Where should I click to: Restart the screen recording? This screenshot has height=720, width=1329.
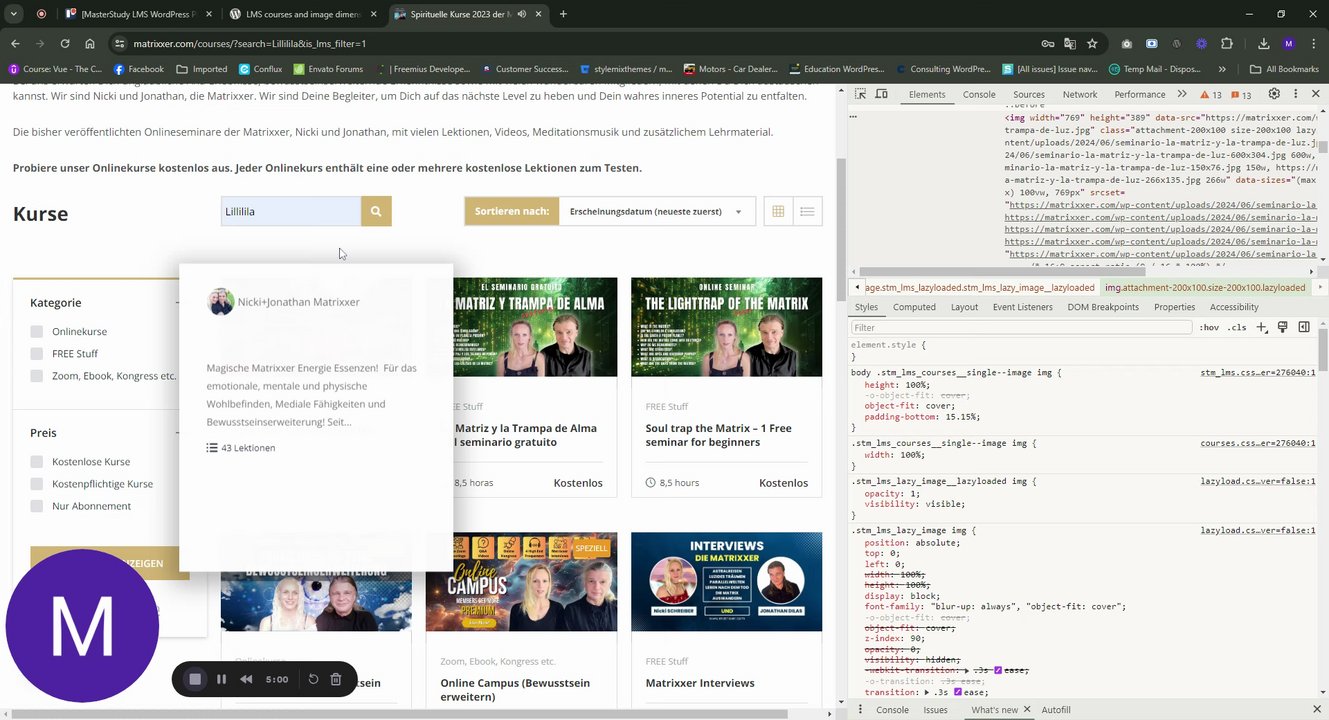click(313, 679)
